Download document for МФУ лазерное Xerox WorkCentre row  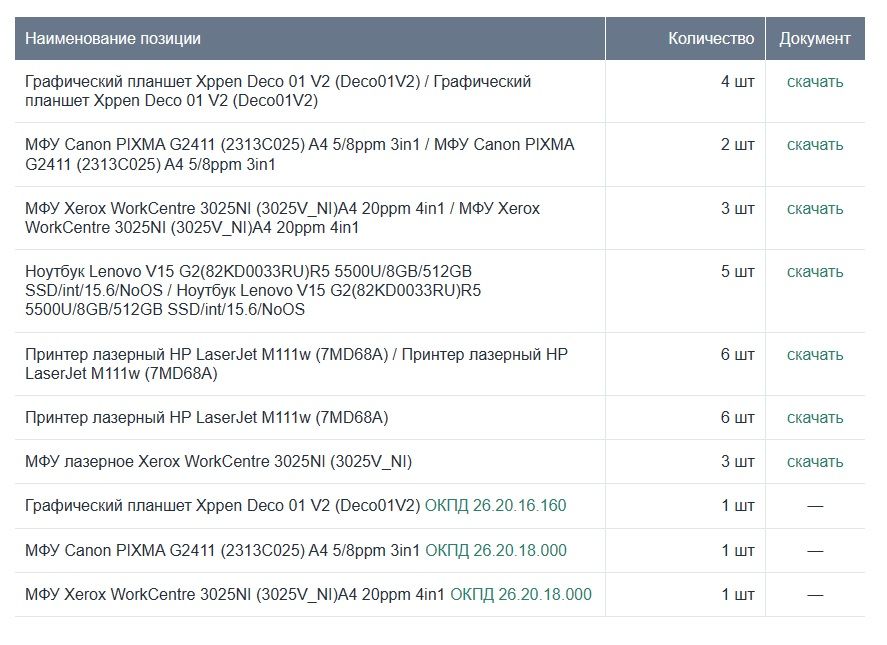814,462
